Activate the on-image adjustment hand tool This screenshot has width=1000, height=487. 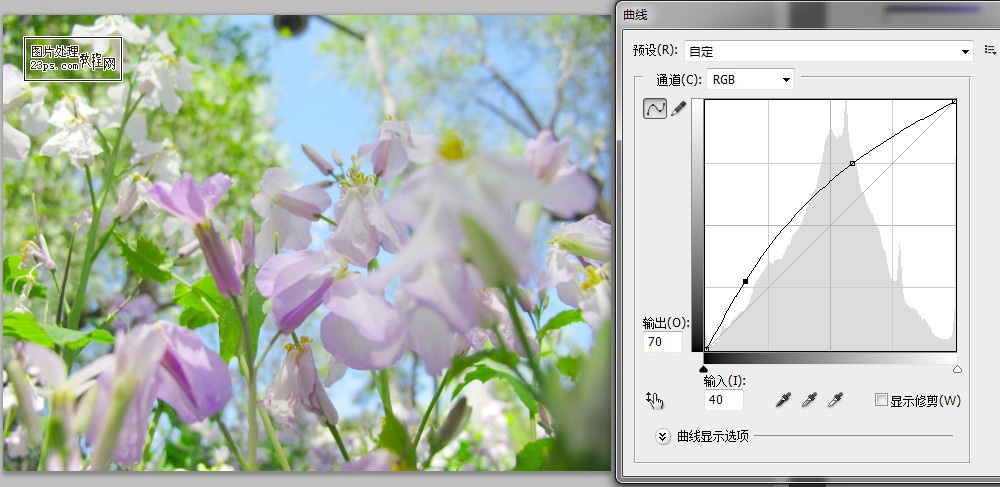coord(655,400)
